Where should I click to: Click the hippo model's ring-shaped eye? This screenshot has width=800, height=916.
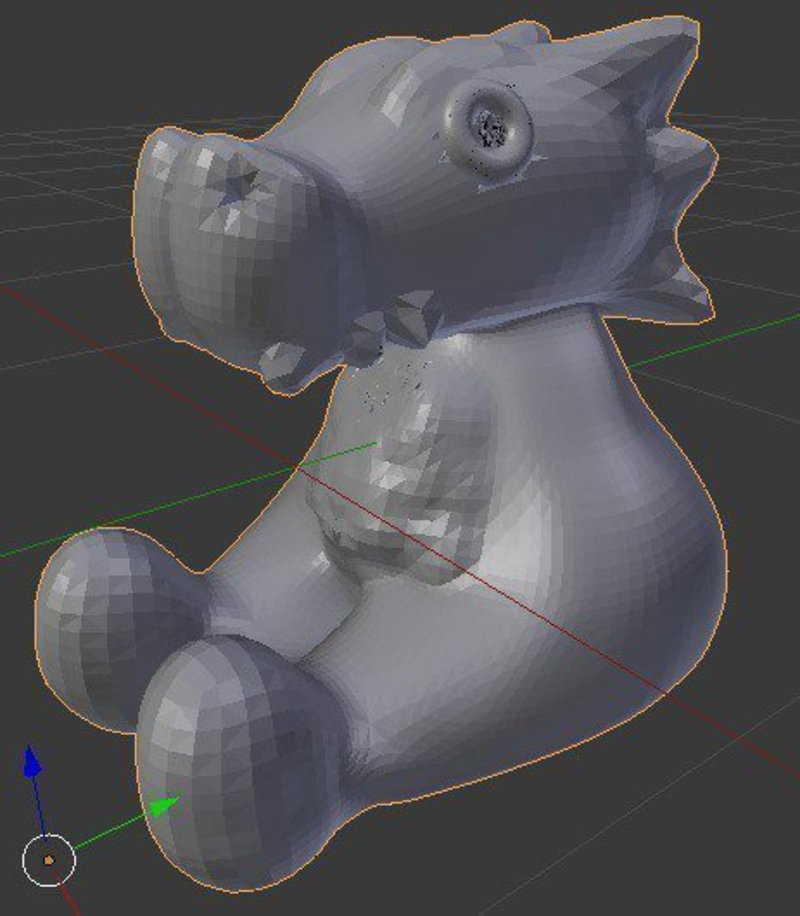pyautogui.click(x=489, y=129)
